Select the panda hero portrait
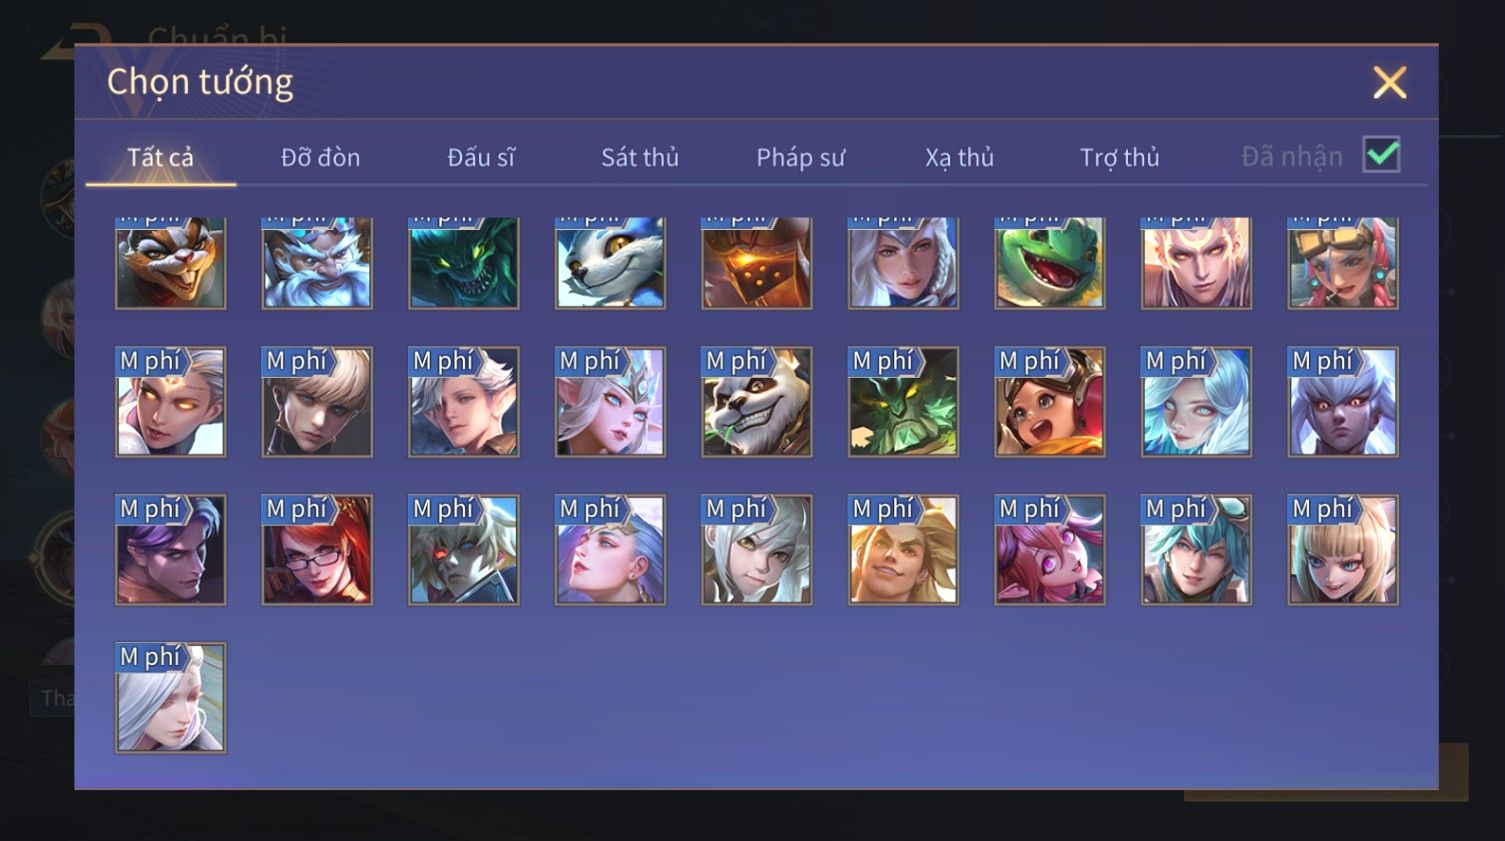The image size is (1505, 841). (x=757, y=402)
